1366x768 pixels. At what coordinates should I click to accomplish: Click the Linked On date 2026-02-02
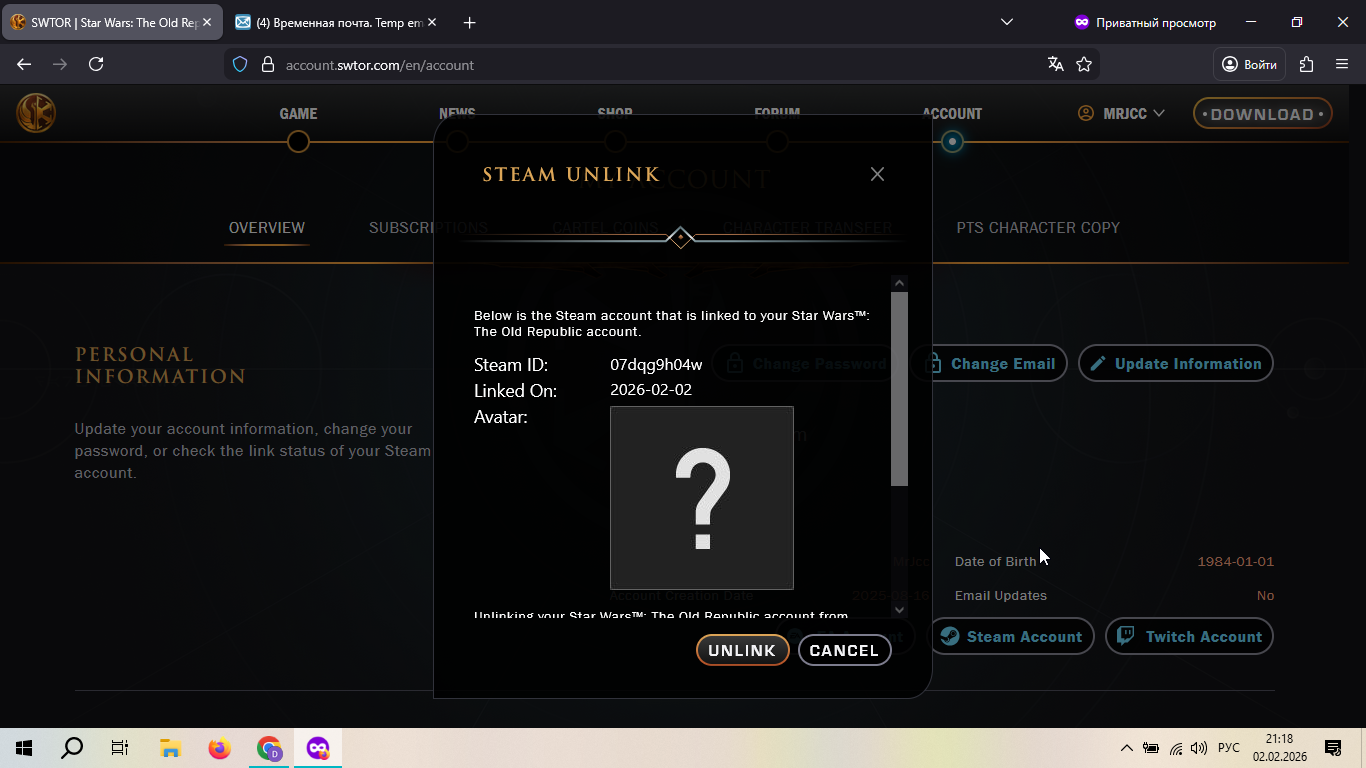click(651, 390)
